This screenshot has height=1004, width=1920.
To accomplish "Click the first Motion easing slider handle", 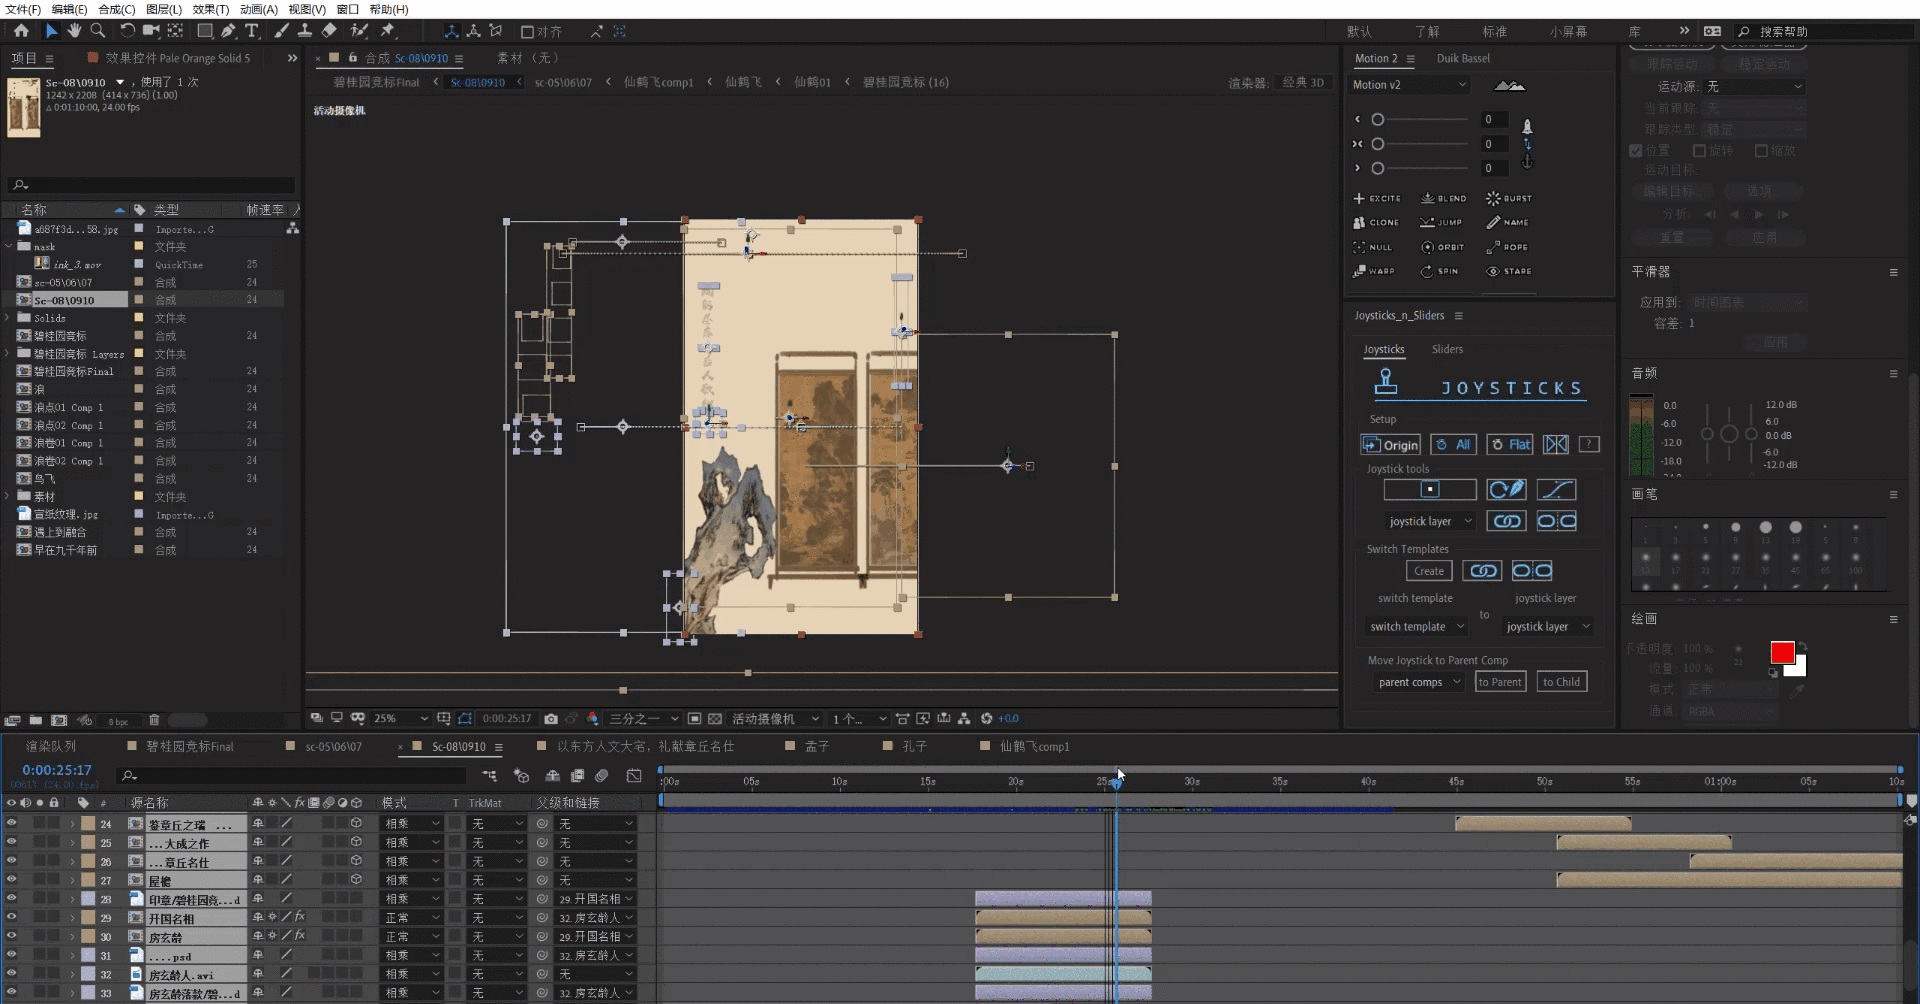I will coord(1378,119).
